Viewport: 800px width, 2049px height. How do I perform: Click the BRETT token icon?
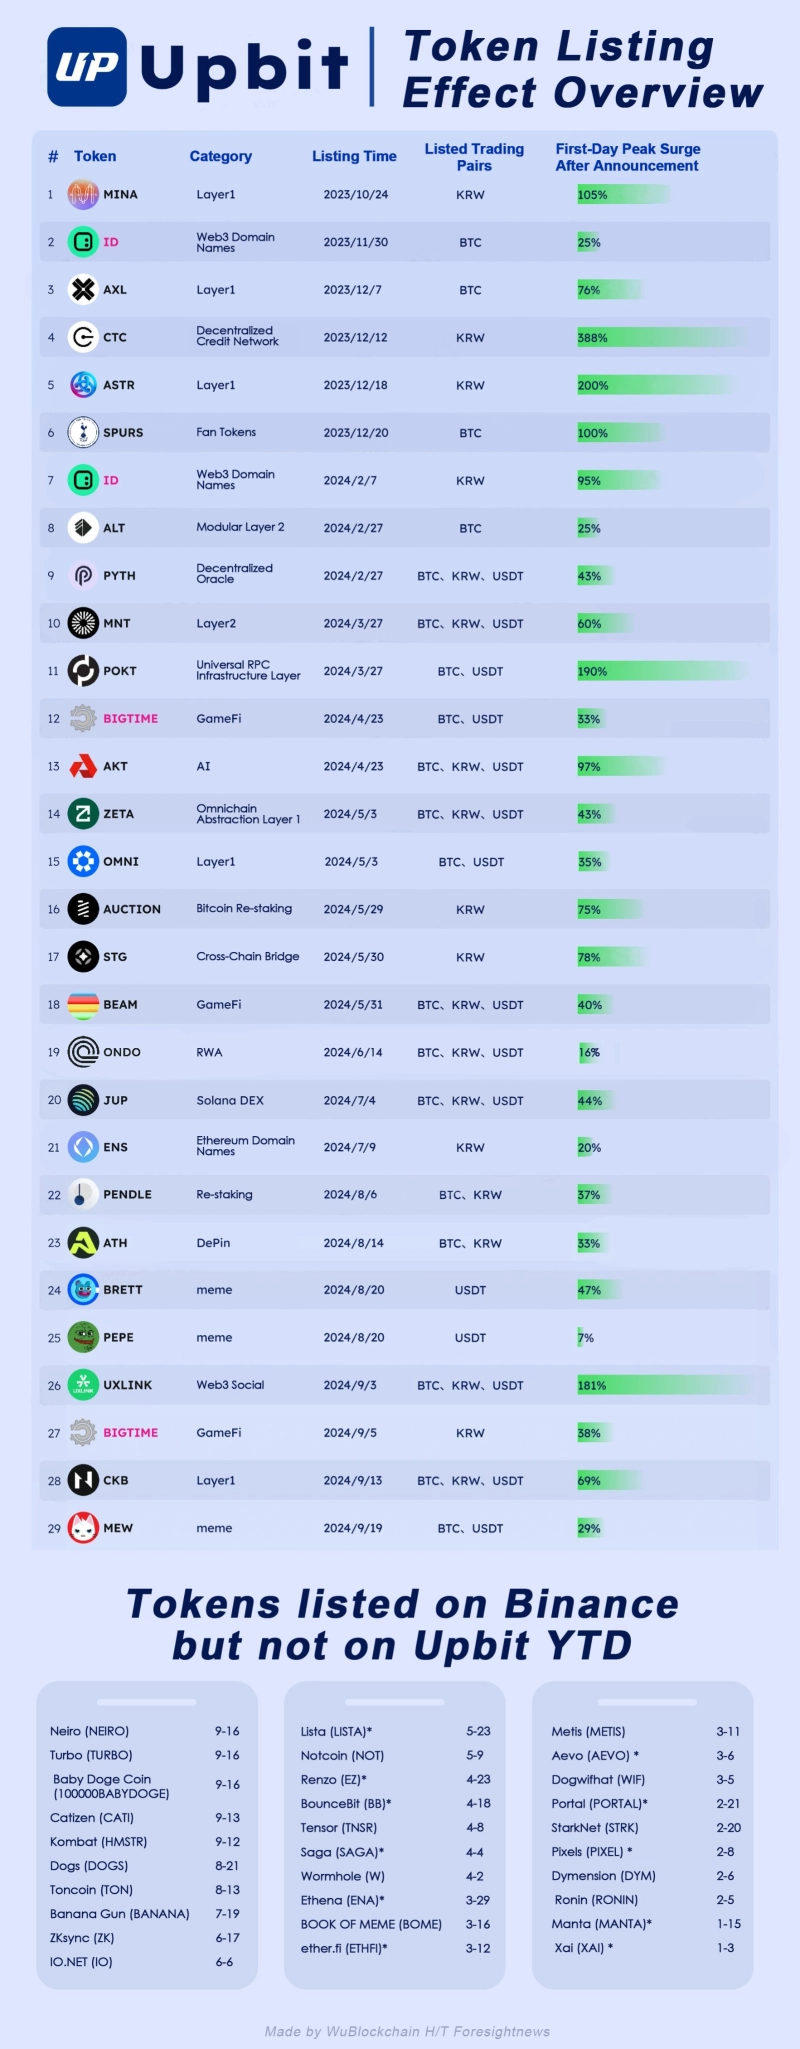click(83, 1290)
